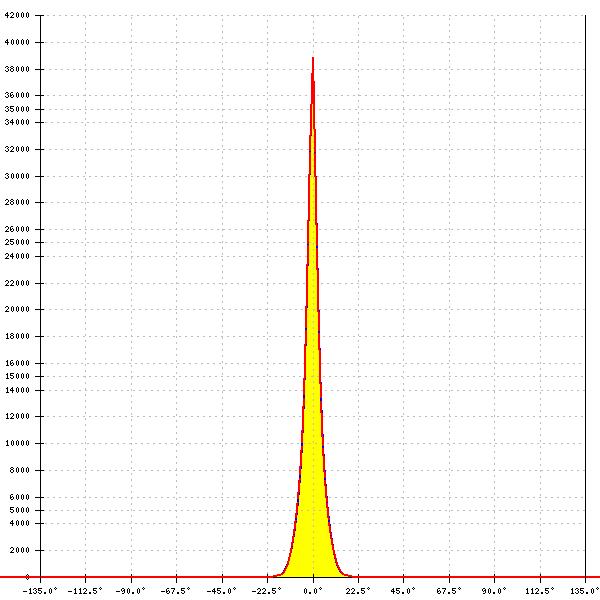Click the 0.0° x-axis label
Screen dimensions: 600x600
(x=313, y=591)
